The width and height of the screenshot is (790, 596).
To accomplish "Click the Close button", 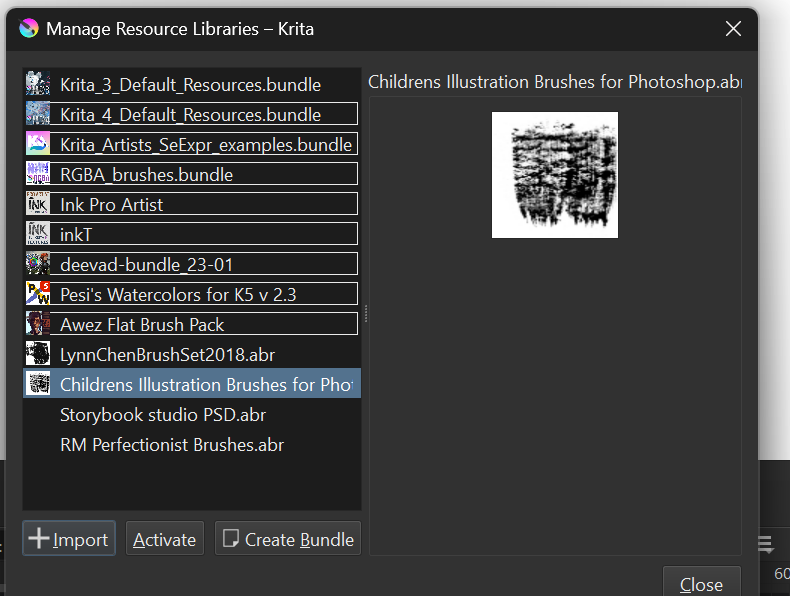I will pos(701,583).
